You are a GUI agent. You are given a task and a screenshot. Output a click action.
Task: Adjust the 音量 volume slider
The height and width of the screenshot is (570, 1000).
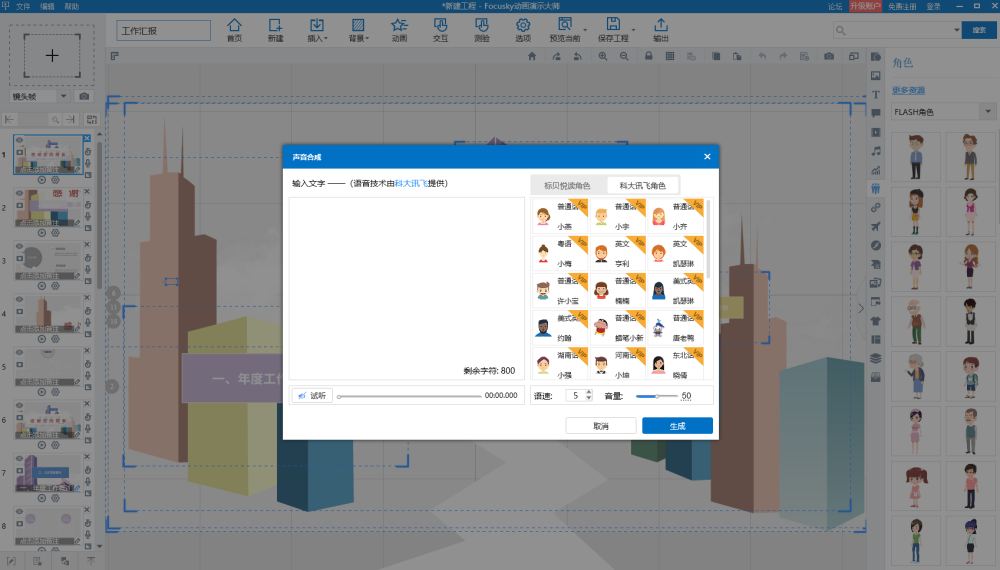(656, 396)
